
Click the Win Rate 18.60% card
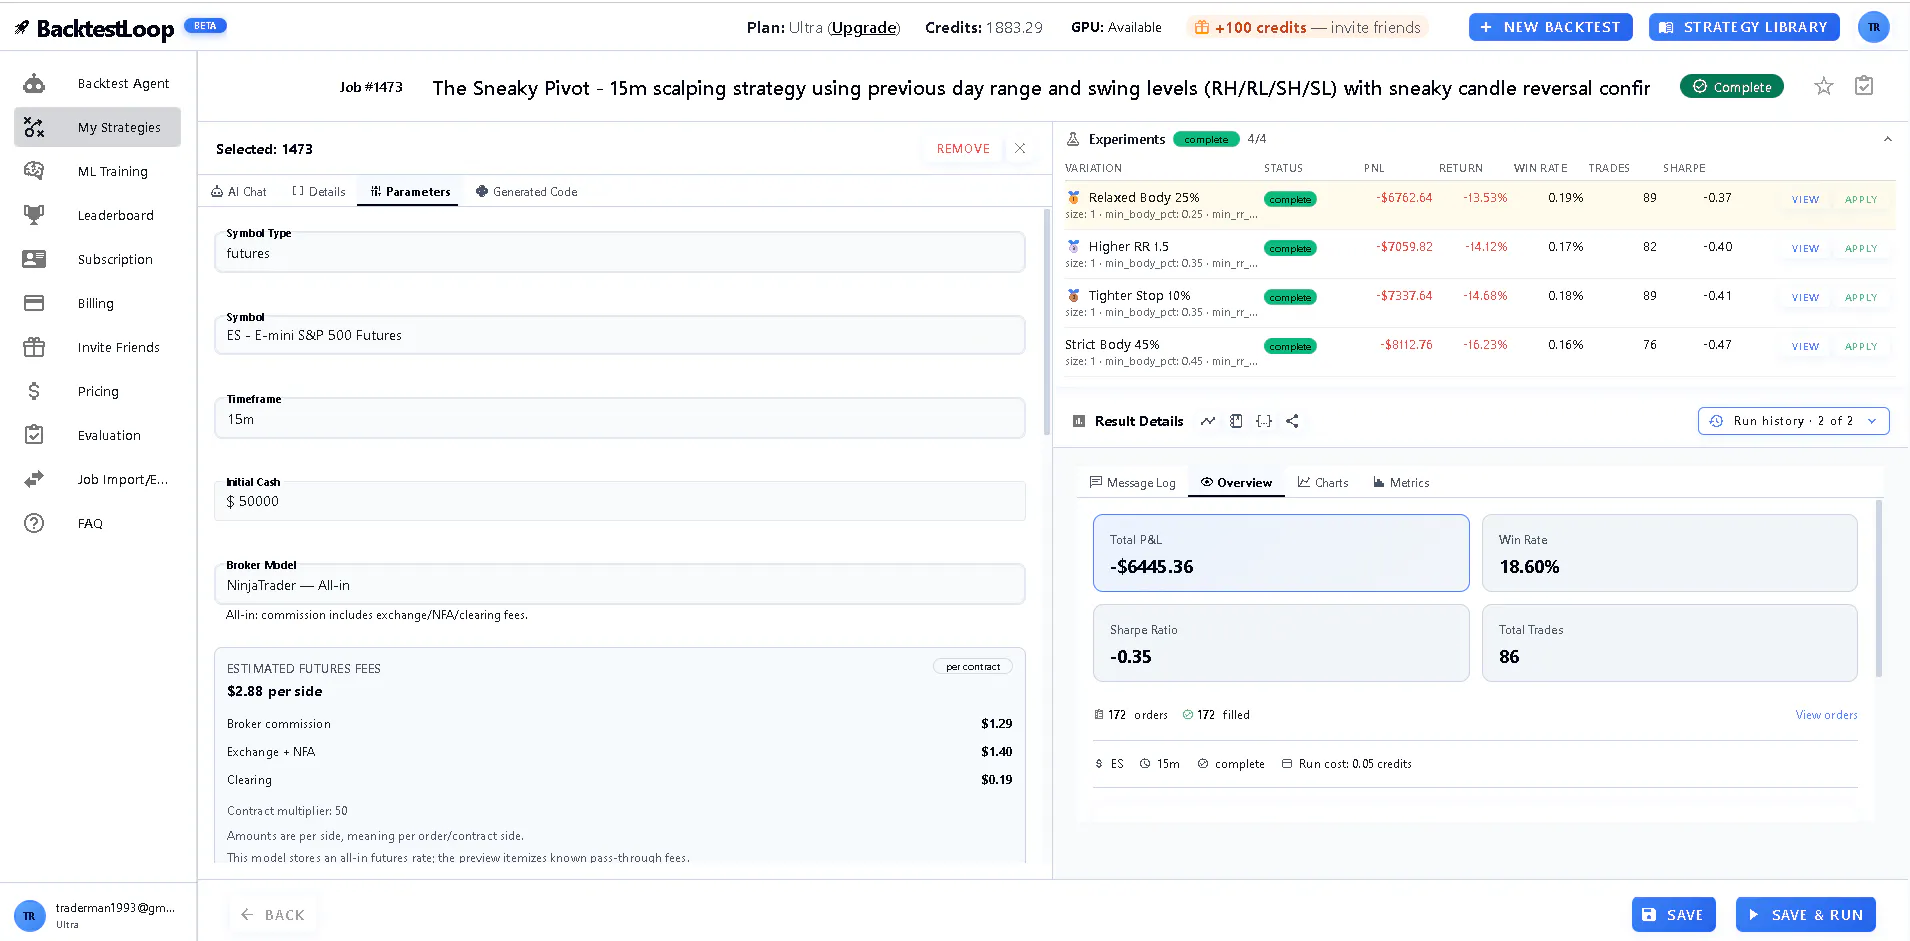click(x=1670, y=553)
